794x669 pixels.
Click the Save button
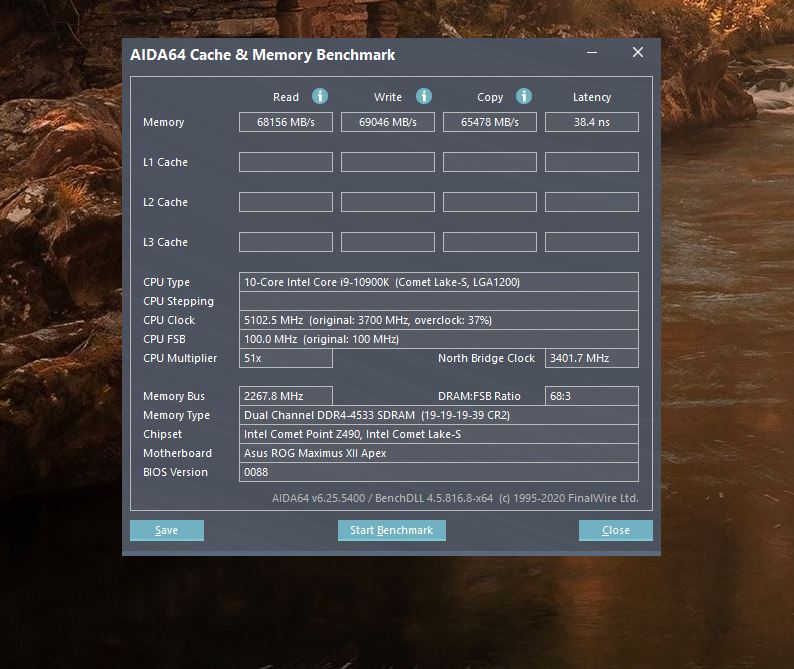click(x=167, y=530)
